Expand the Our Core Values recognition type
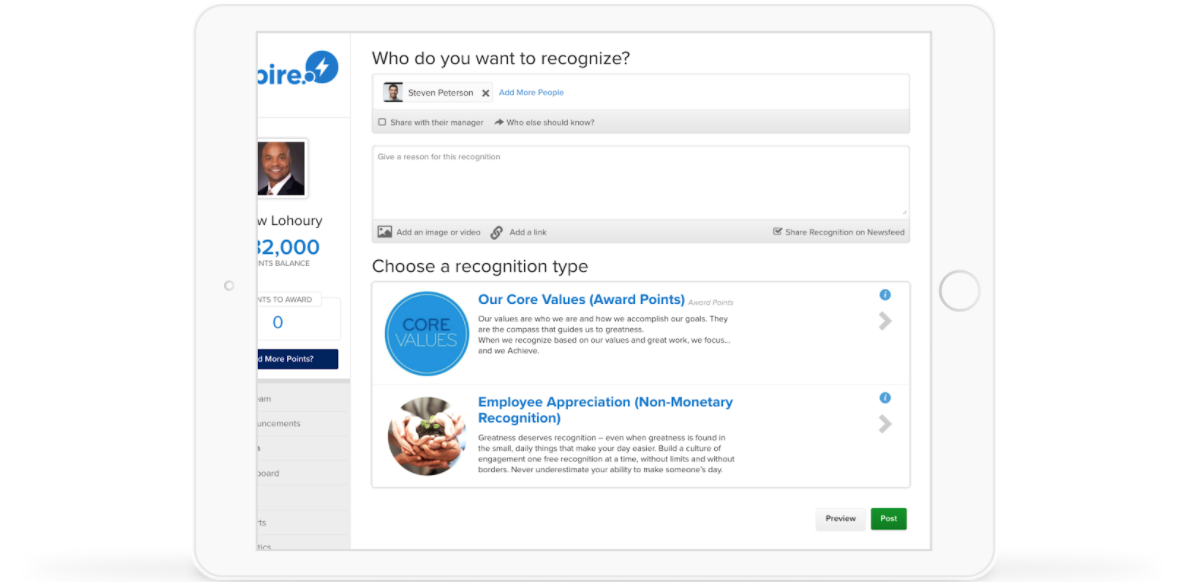This screenshot has width=1178, height=582. point(884,321)
